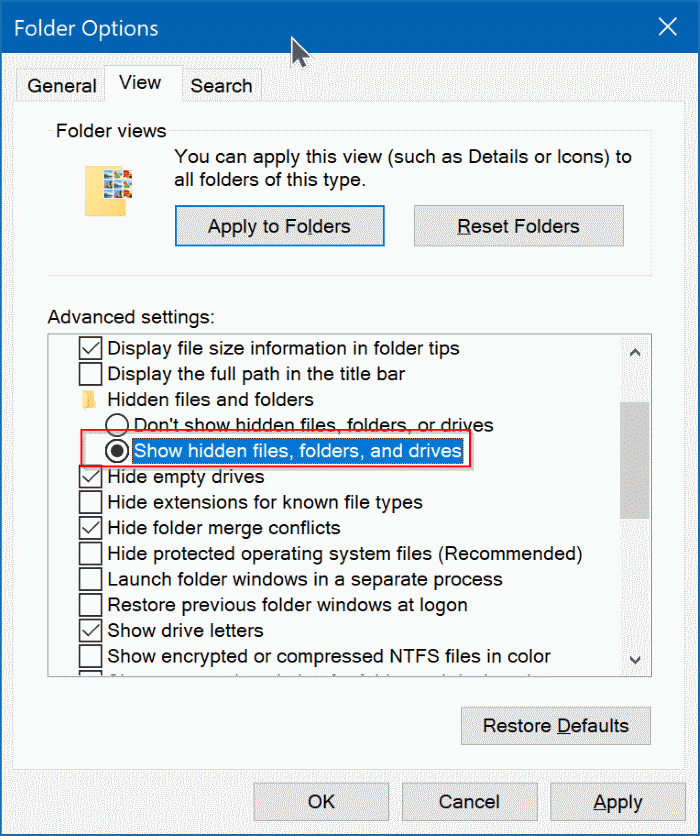Select the View tab
Screen dimensions: 700x836
tap(141, 83)
